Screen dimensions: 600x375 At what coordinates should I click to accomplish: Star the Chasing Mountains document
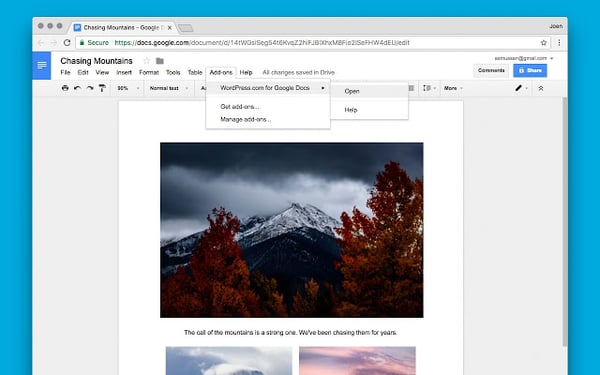coord(147,61)
